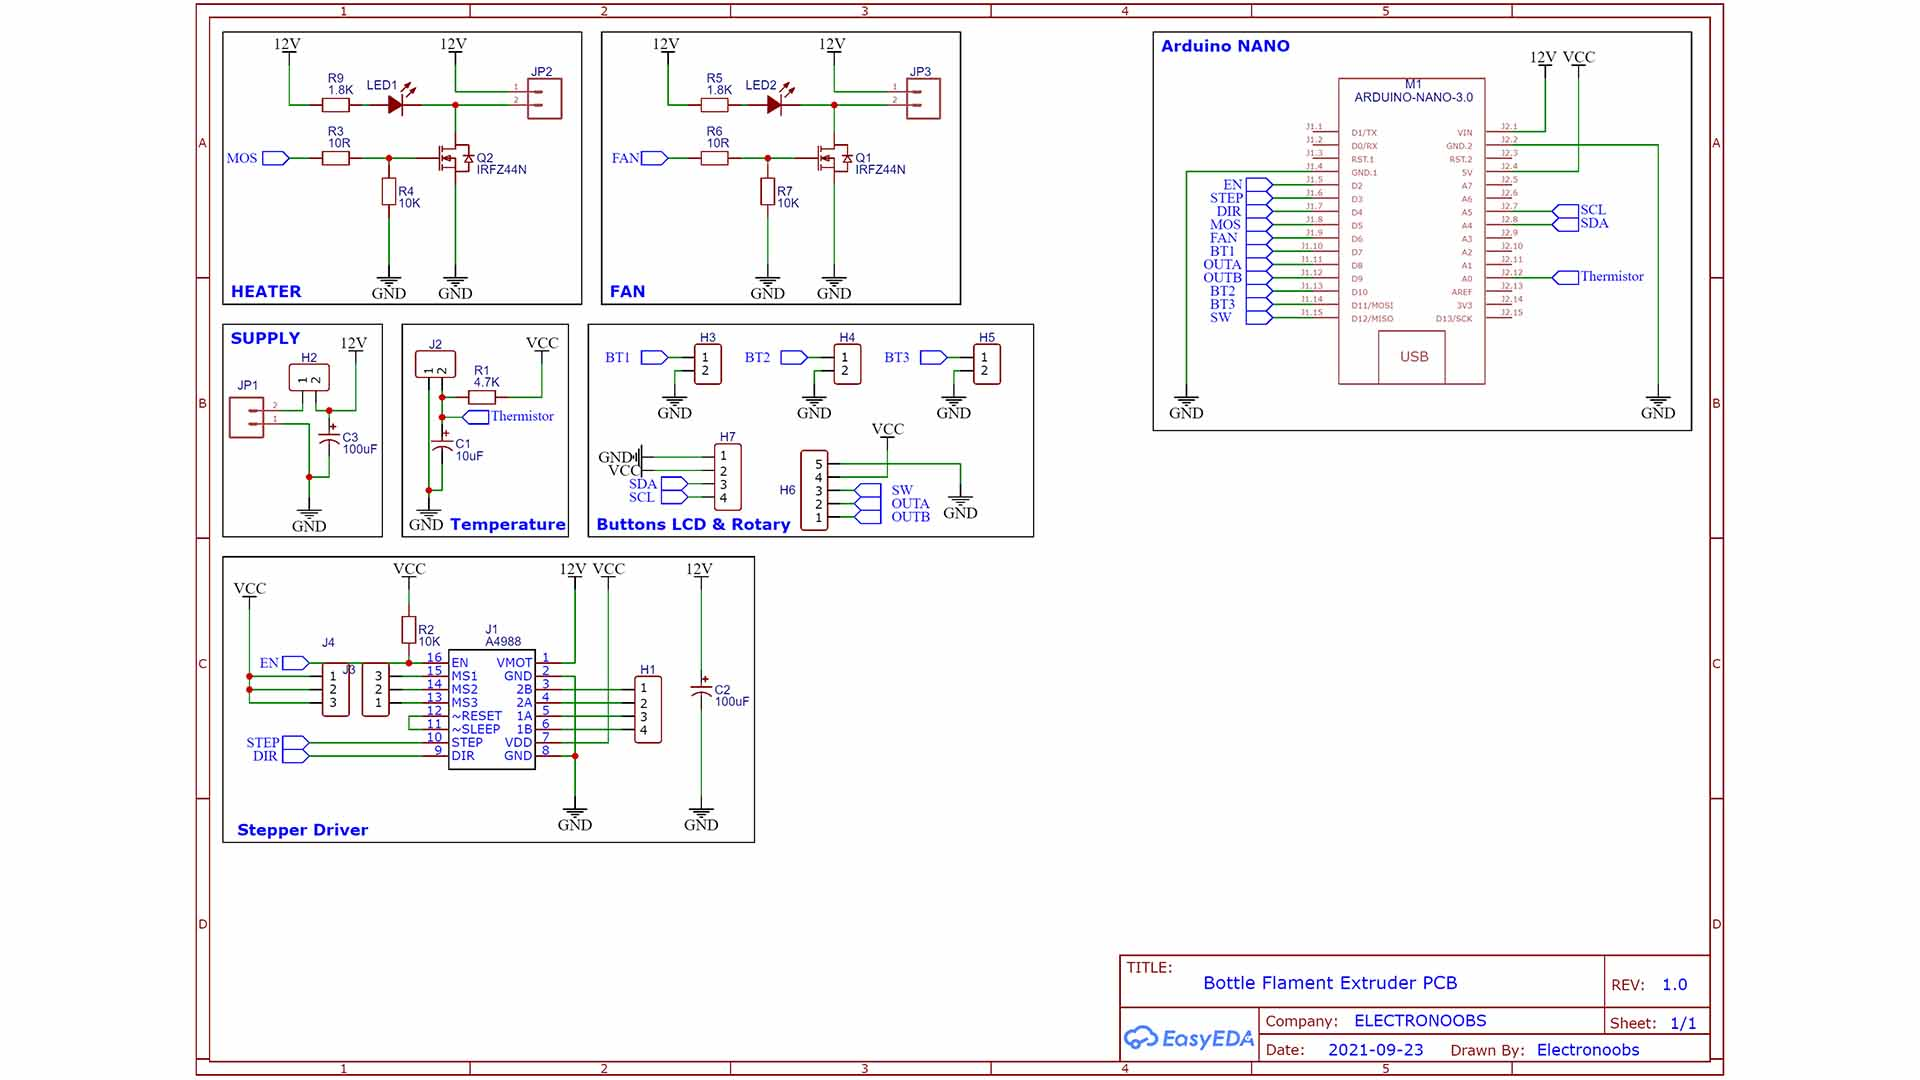Click the Temperature section title
Screen dimensions: 1920x1080
pos(508,524)
